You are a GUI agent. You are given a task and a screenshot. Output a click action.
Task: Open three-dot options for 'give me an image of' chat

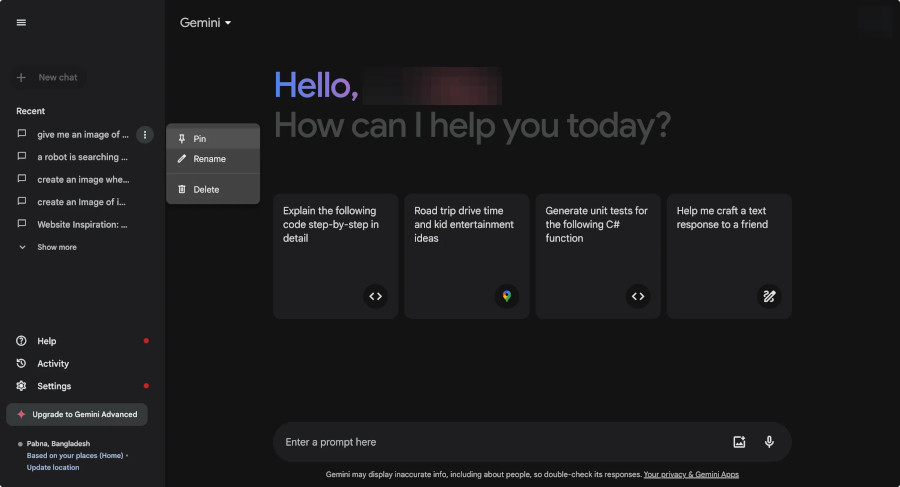[145, 135]
